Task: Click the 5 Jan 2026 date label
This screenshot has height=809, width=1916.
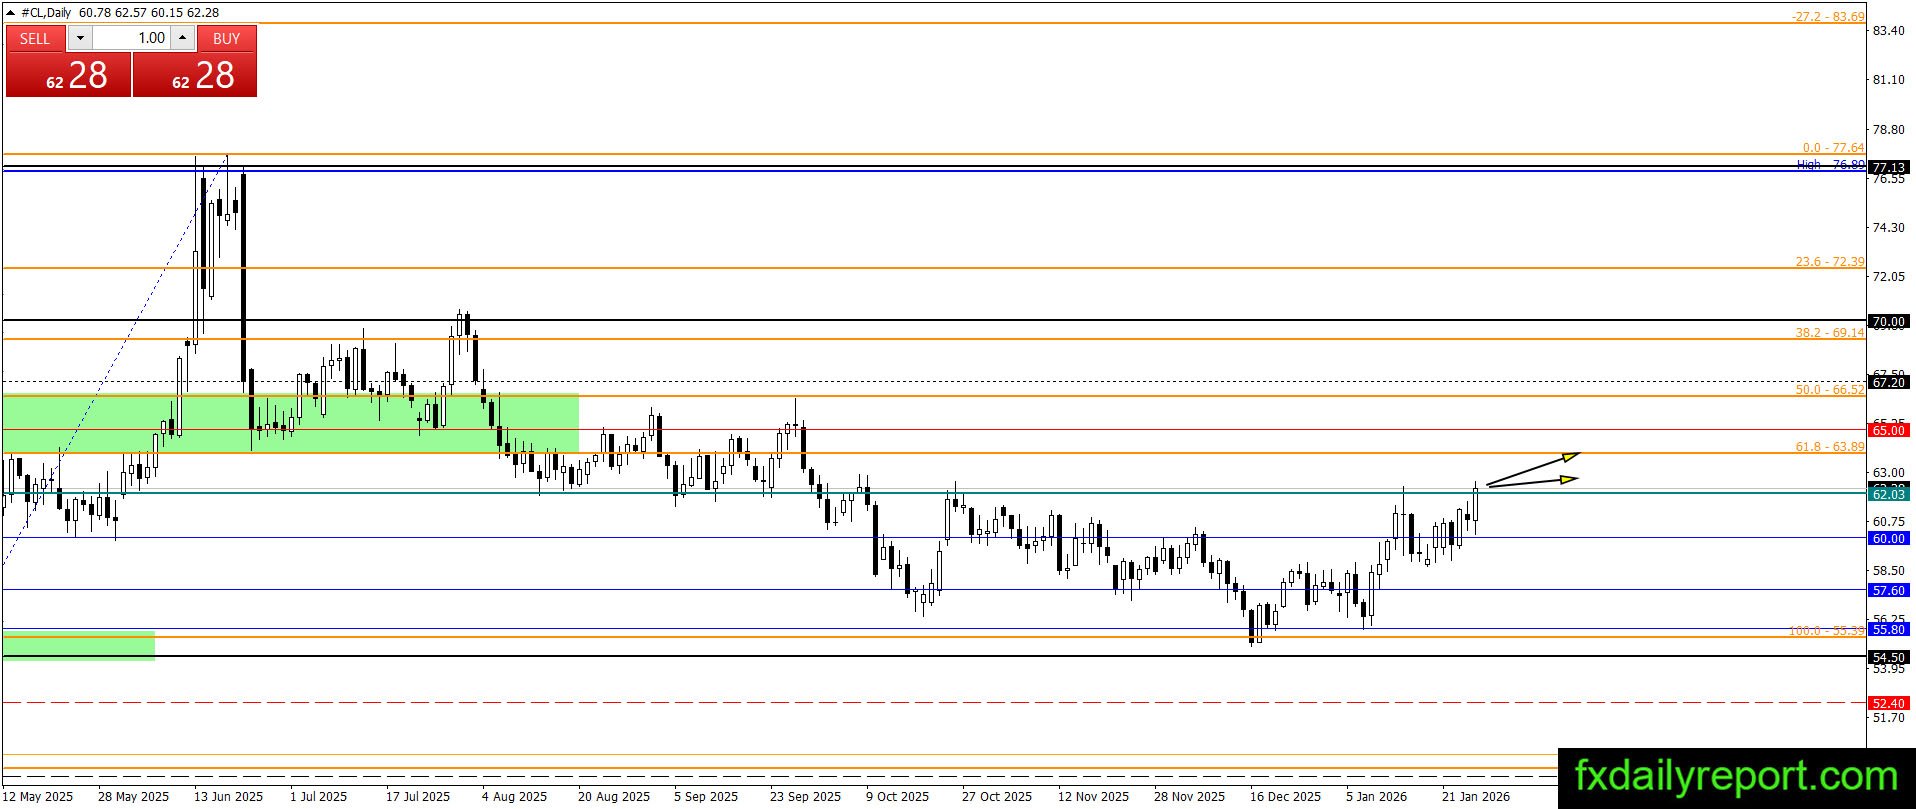Action: (x=1377, y=797)
